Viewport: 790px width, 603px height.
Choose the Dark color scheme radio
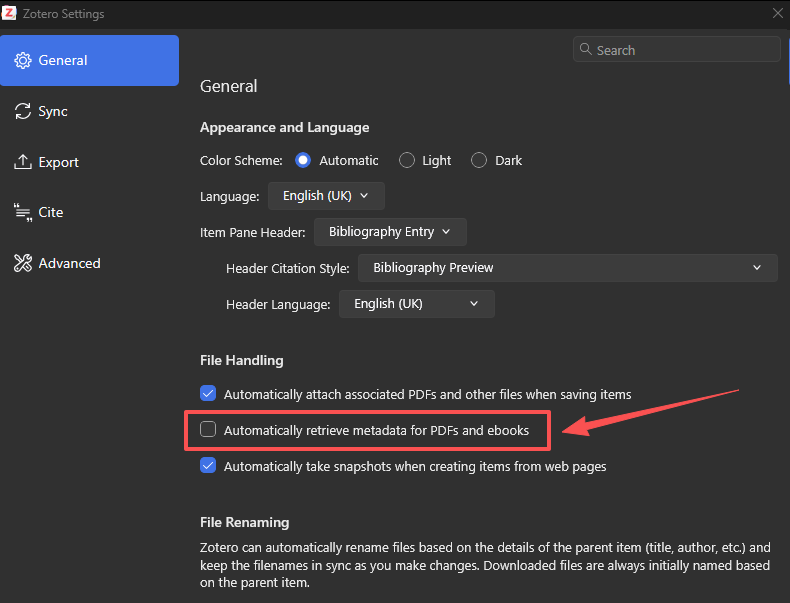coord(479,160)
